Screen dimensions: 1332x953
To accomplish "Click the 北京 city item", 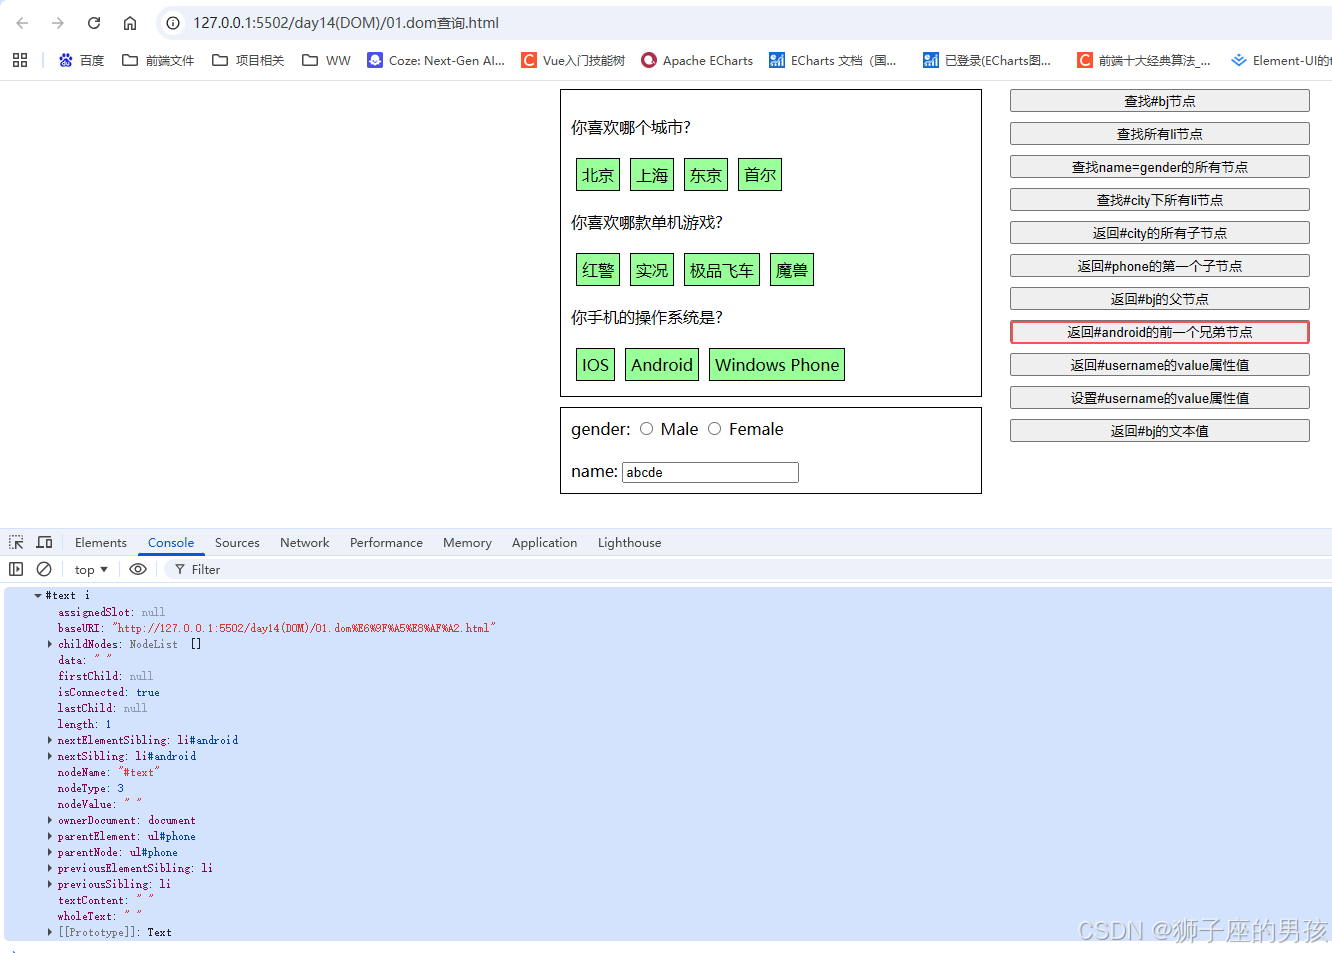I will [598, 175].
